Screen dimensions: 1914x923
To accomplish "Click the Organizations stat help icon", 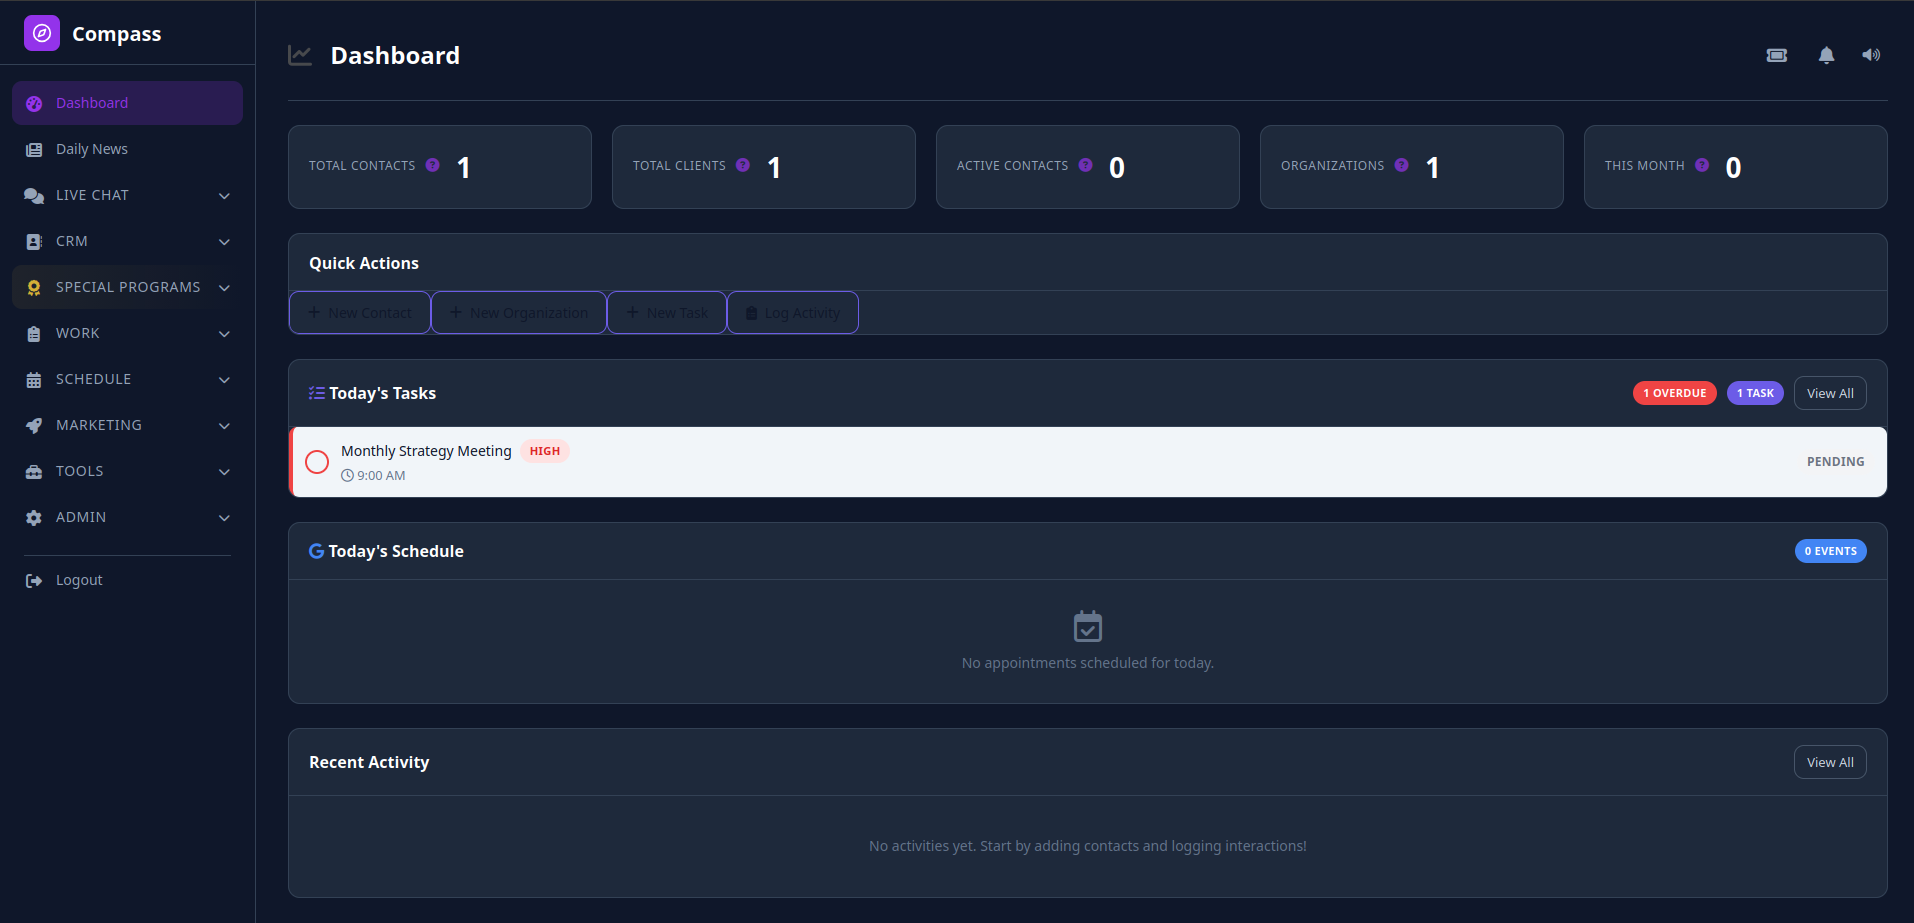I will click(x=1402, y=165).
